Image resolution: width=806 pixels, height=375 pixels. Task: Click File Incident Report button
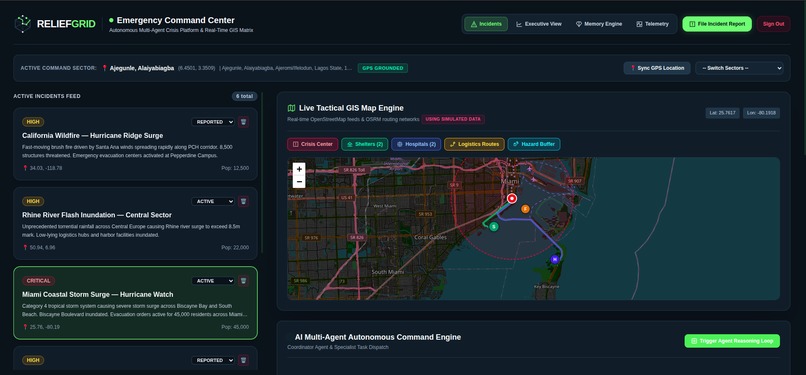pyautogui.click(x=717, y=24)
